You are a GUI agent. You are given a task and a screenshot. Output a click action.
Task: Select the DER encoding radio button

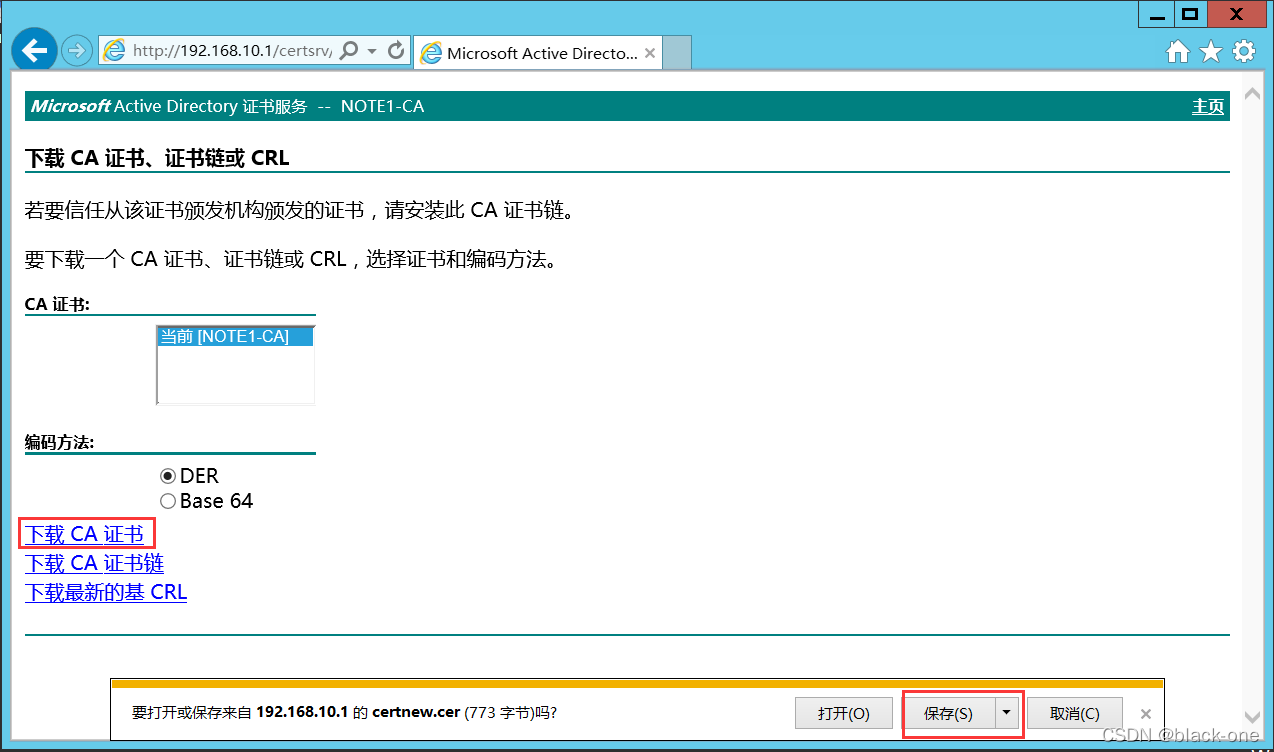click(168, 476)
